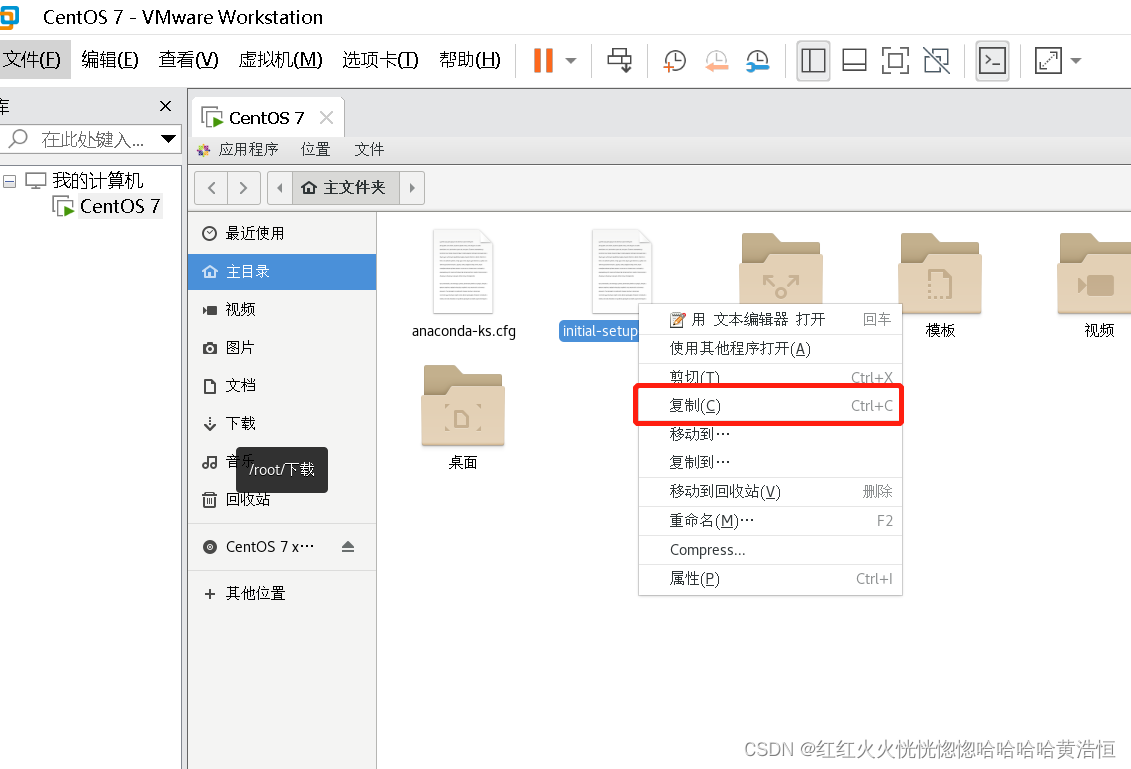Open 最近使用 in the file manager sidebar
This screenshot has height=769, width=1131.
point(282,234)
